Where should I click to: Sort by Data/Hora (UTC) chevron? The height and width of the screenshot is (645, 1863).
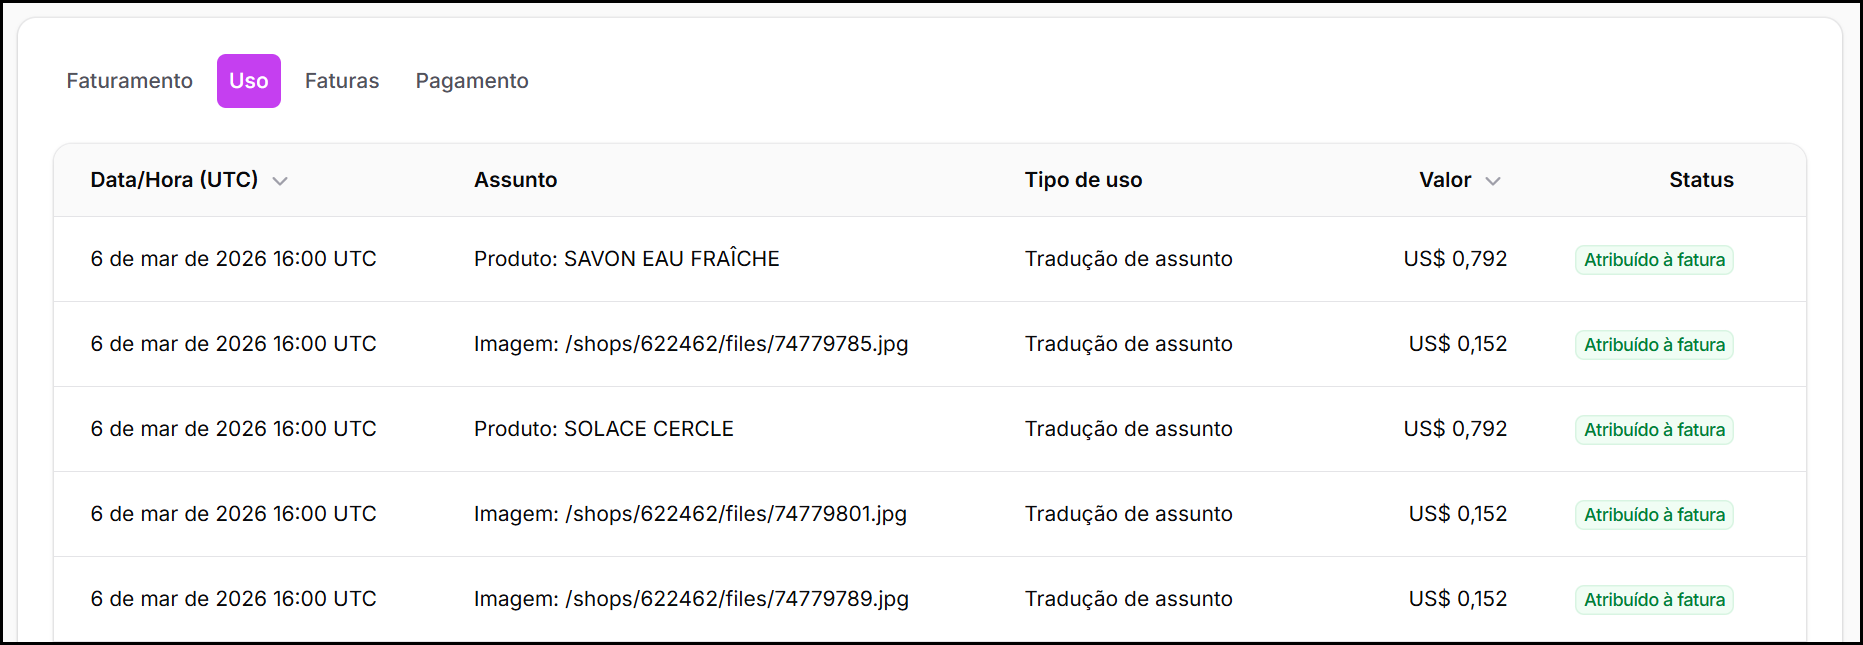click(x=280, y=181)
